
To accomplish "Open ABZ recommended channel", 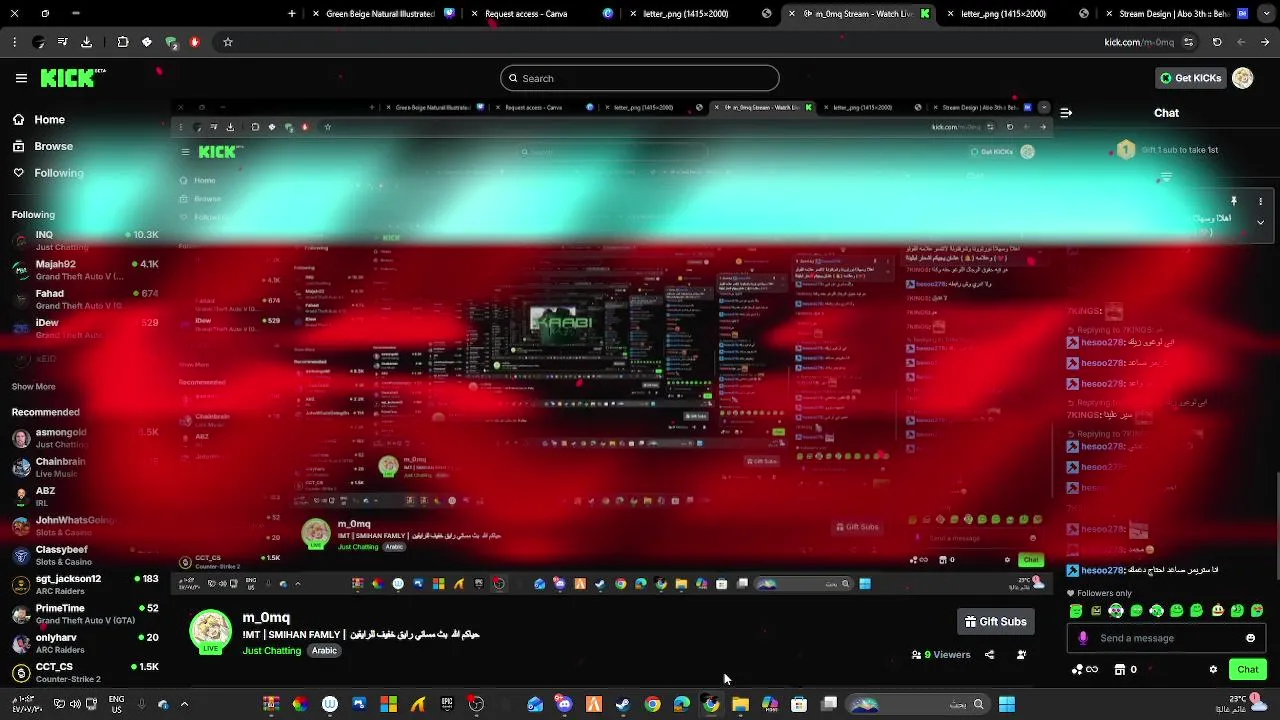I will 85,496.
